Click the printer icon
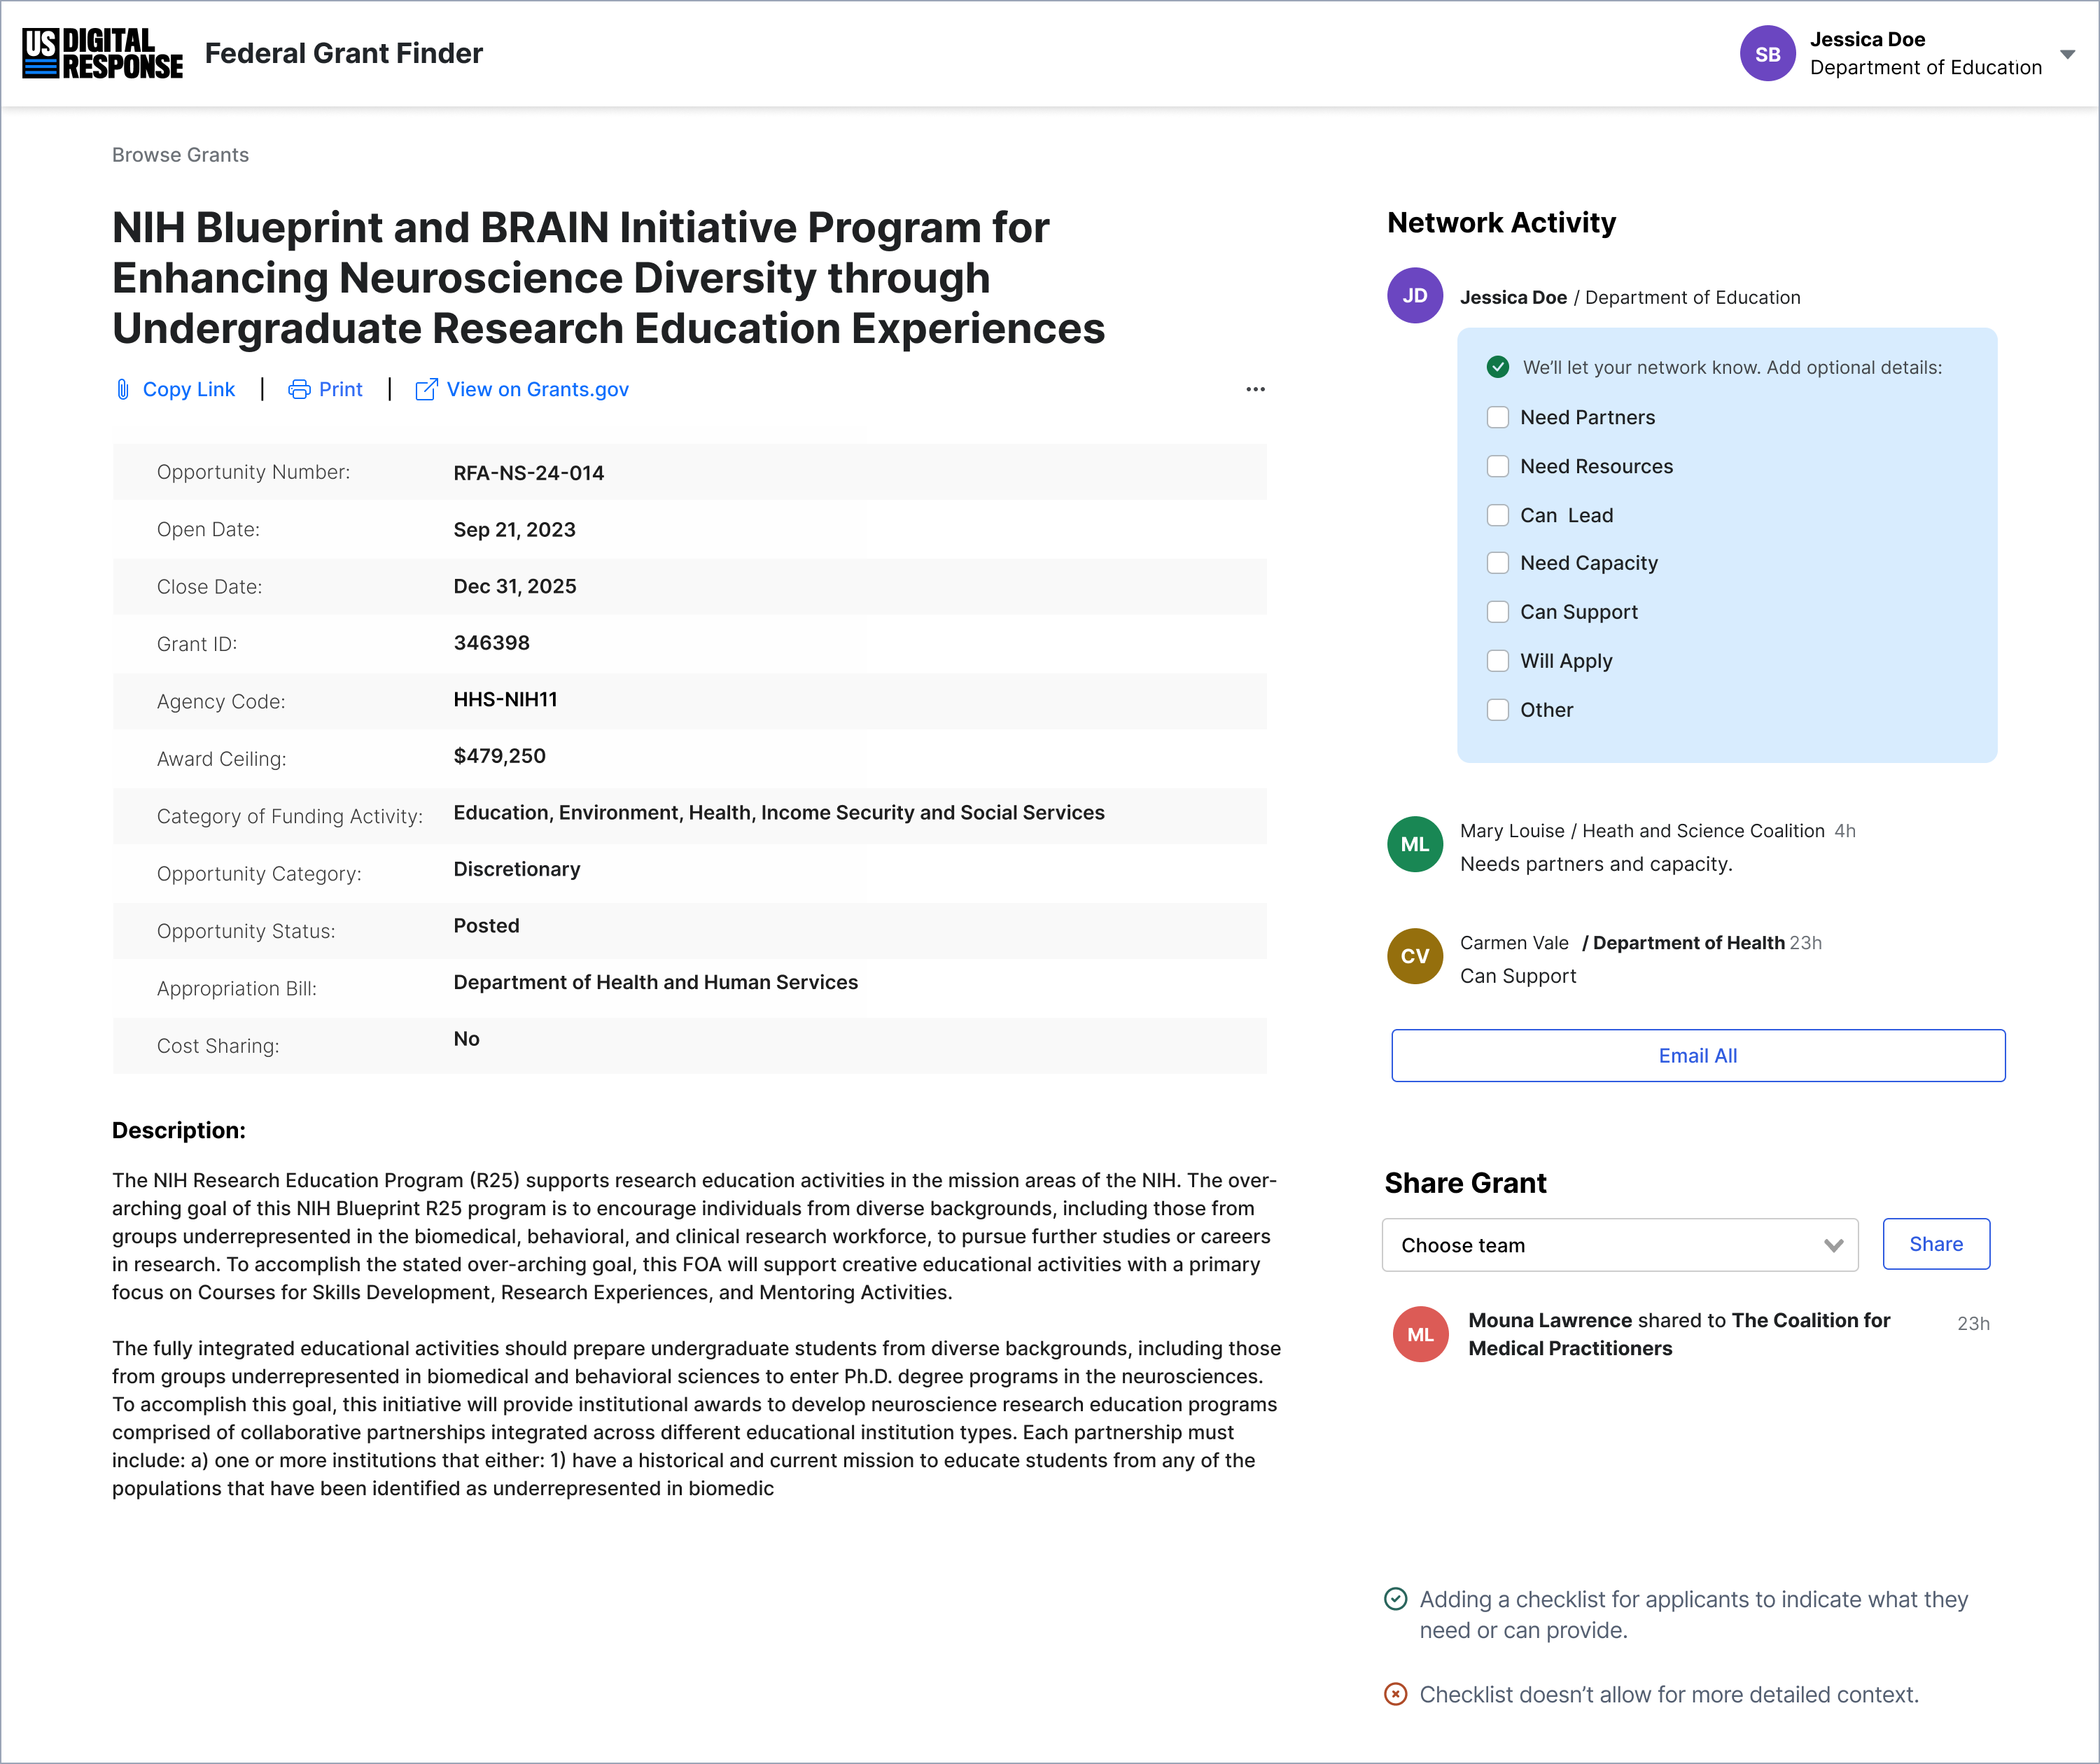The width and height of the screenshot is (2100, 1764). tap(299, 389)
